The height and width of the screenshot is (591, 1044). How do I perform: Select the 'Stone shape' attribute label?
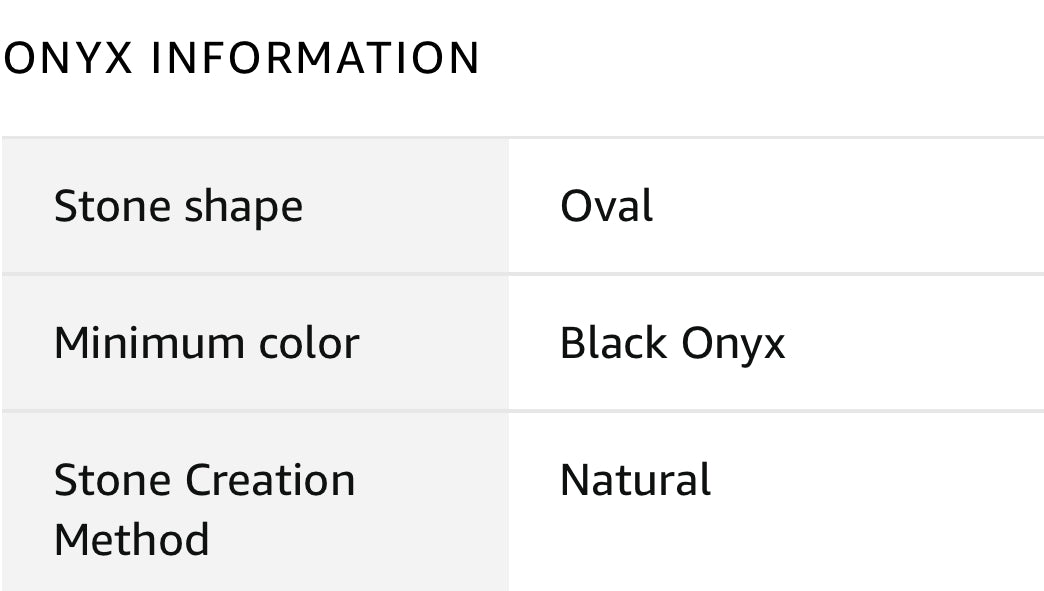click(178, 206)
